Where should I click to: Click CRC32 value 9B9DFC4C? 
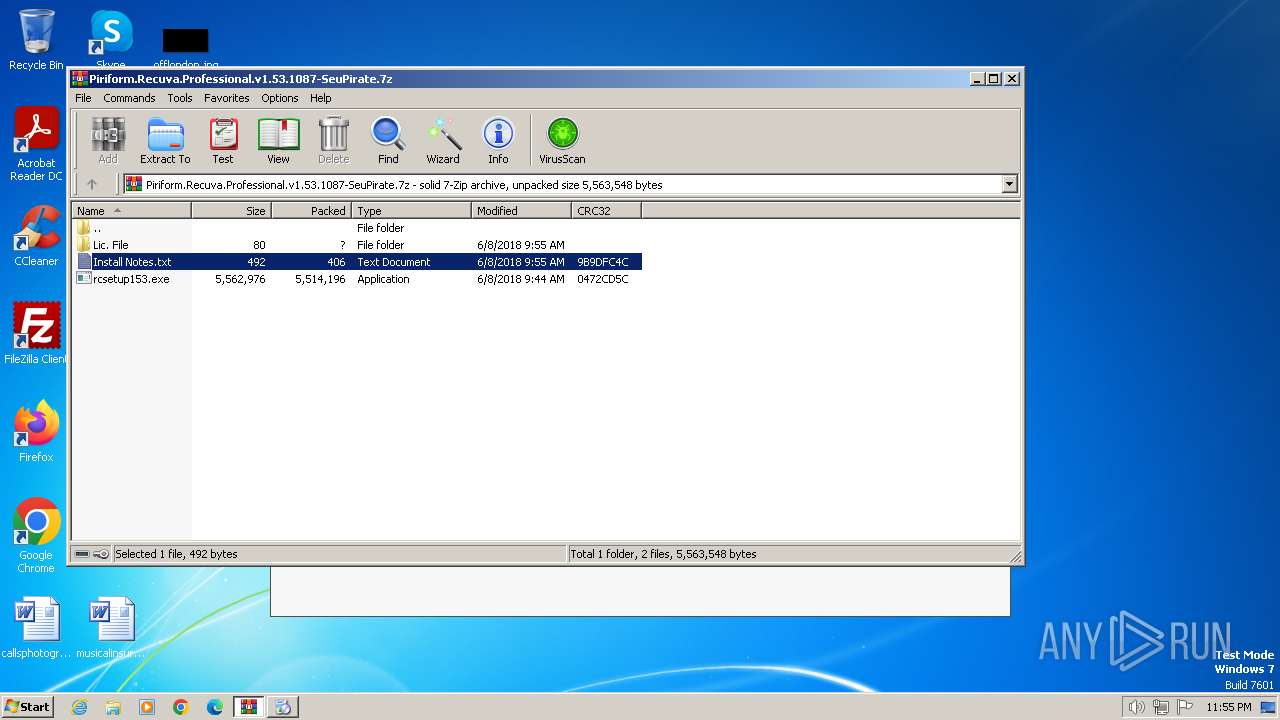(x=603, y=262)
